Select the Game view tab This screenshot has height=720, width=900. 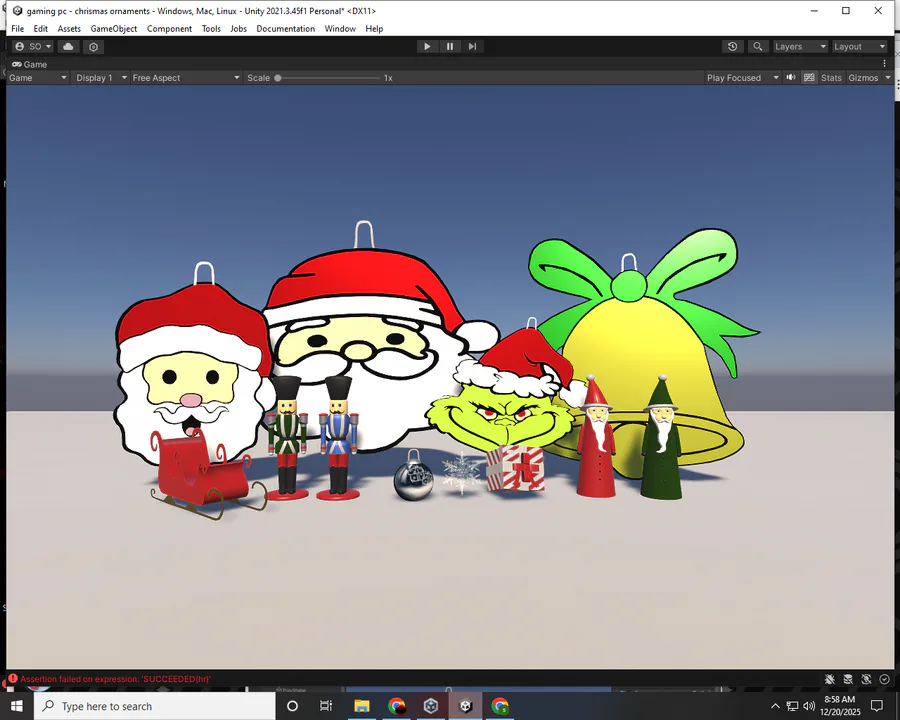tap(30, 64)
